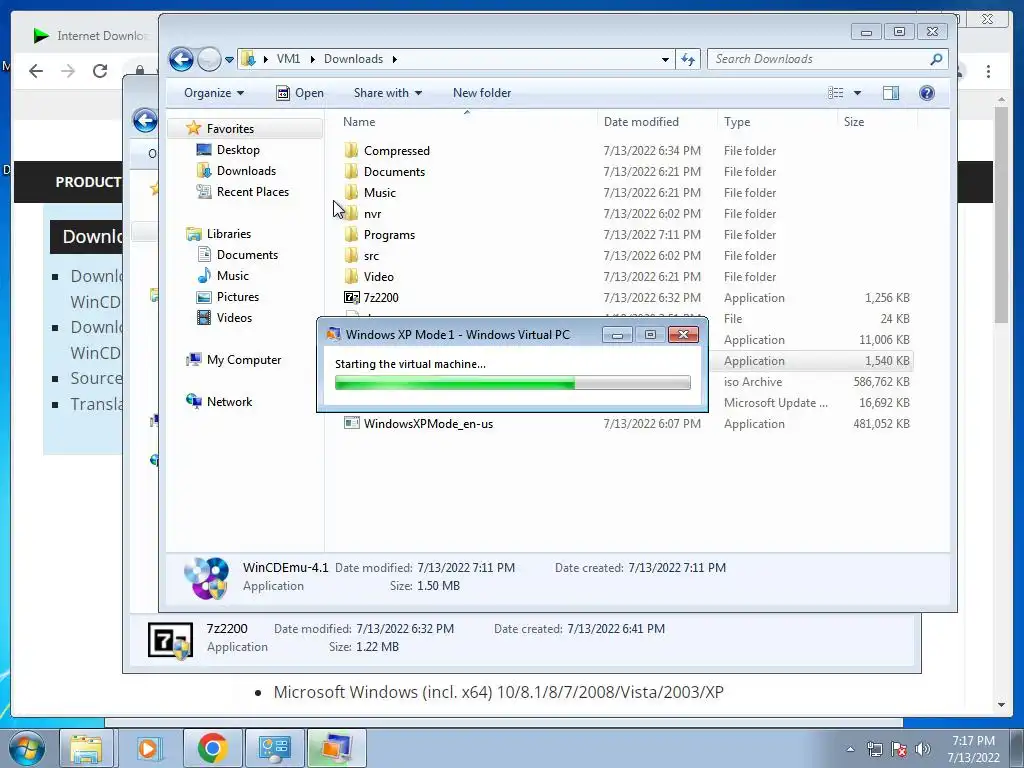
Task: Select Favorites in navigation pane
Action: (230, 129)
